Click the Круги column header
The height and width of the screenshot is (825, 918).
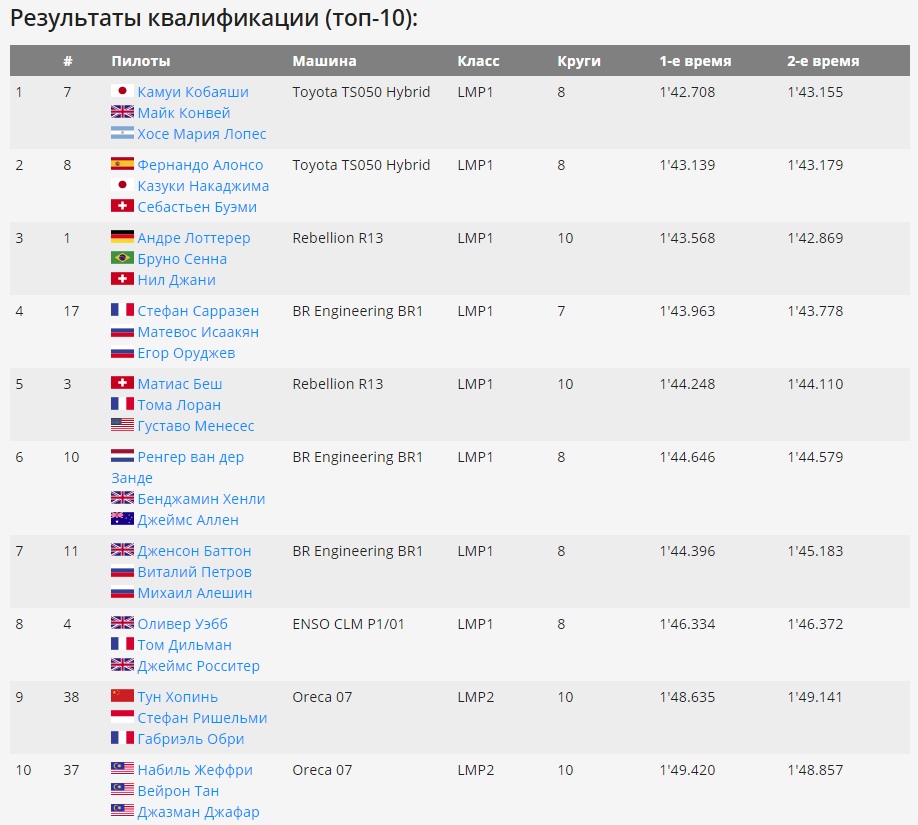click(x=579, y=61)
